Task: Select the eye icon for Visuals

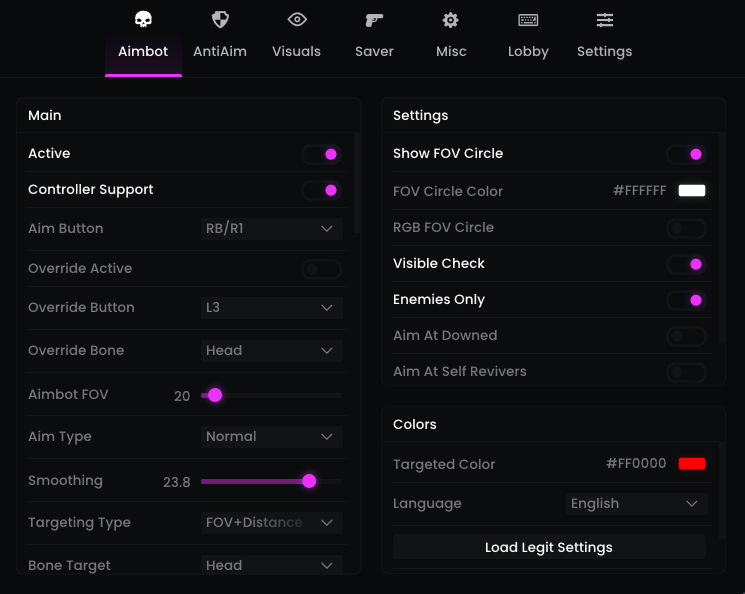Action: [x=297, y=20]
